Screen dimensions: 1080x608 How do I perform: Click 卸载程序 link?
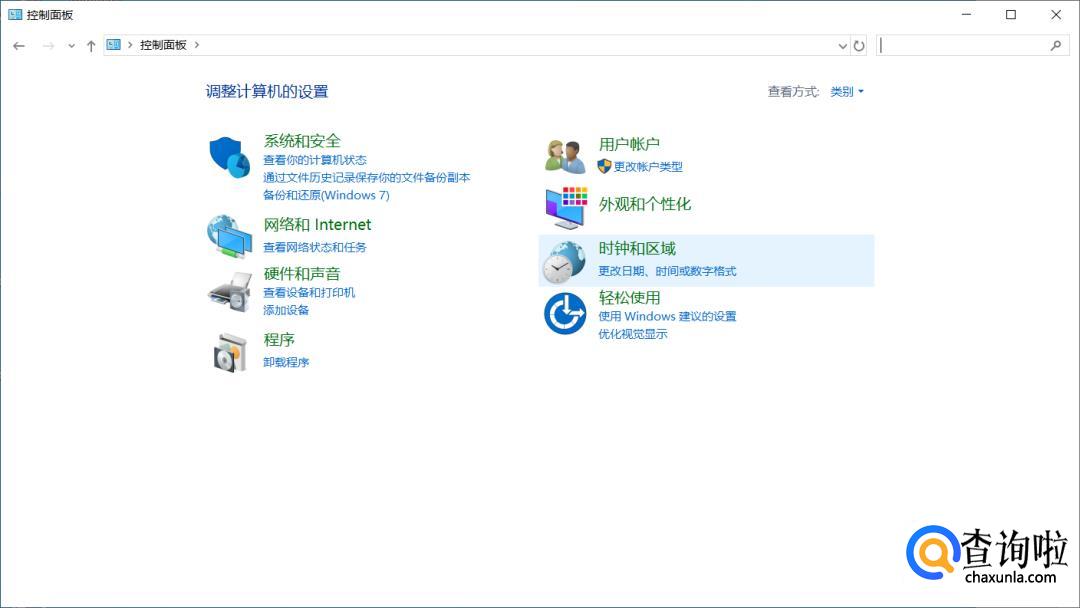(286, 362)
